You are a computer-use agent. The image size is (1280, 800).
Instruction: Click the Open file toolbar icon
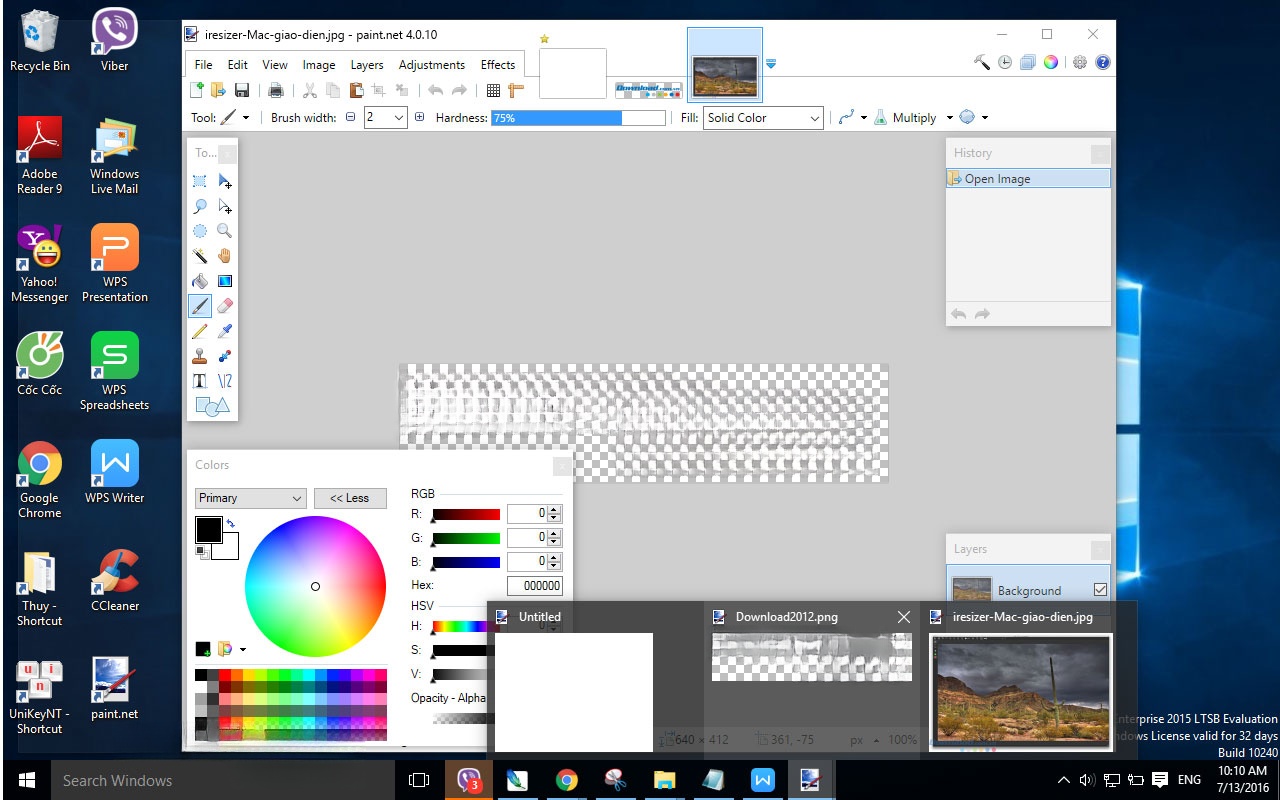tap(218, 90)
